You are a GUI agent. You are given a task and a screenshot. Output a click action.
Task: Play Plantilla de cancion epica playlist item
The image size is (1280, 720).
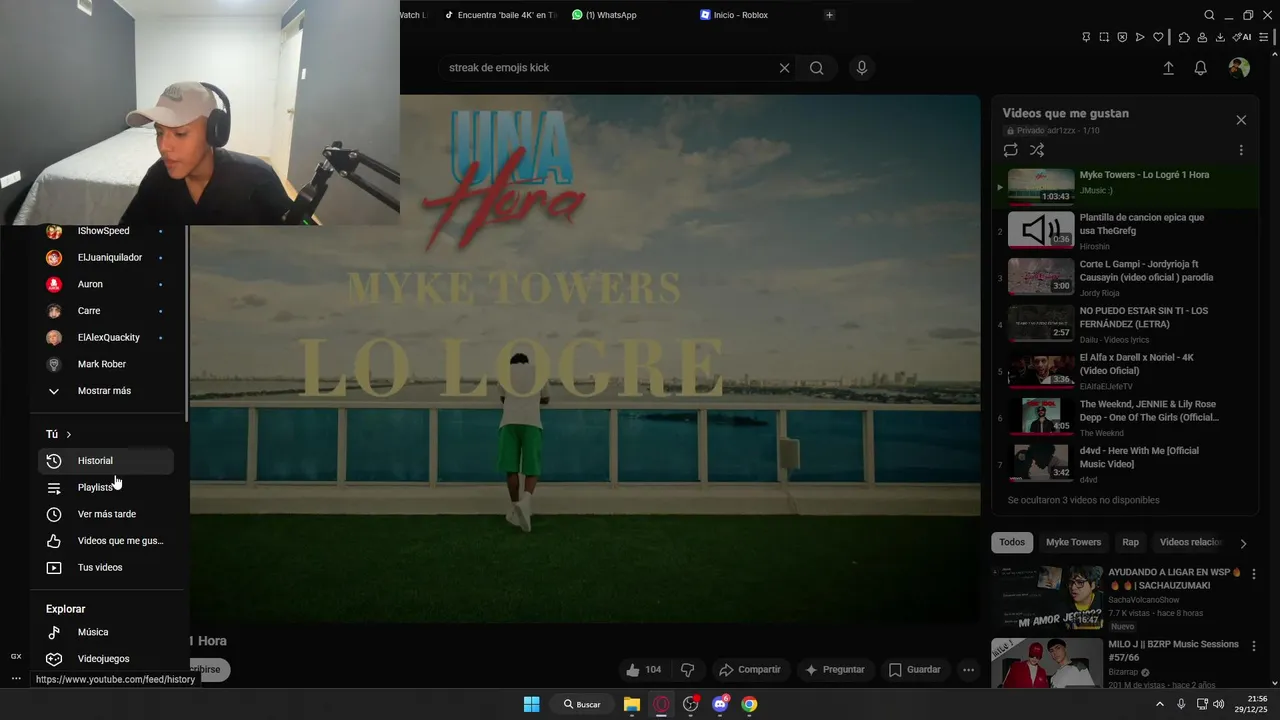1126,231
